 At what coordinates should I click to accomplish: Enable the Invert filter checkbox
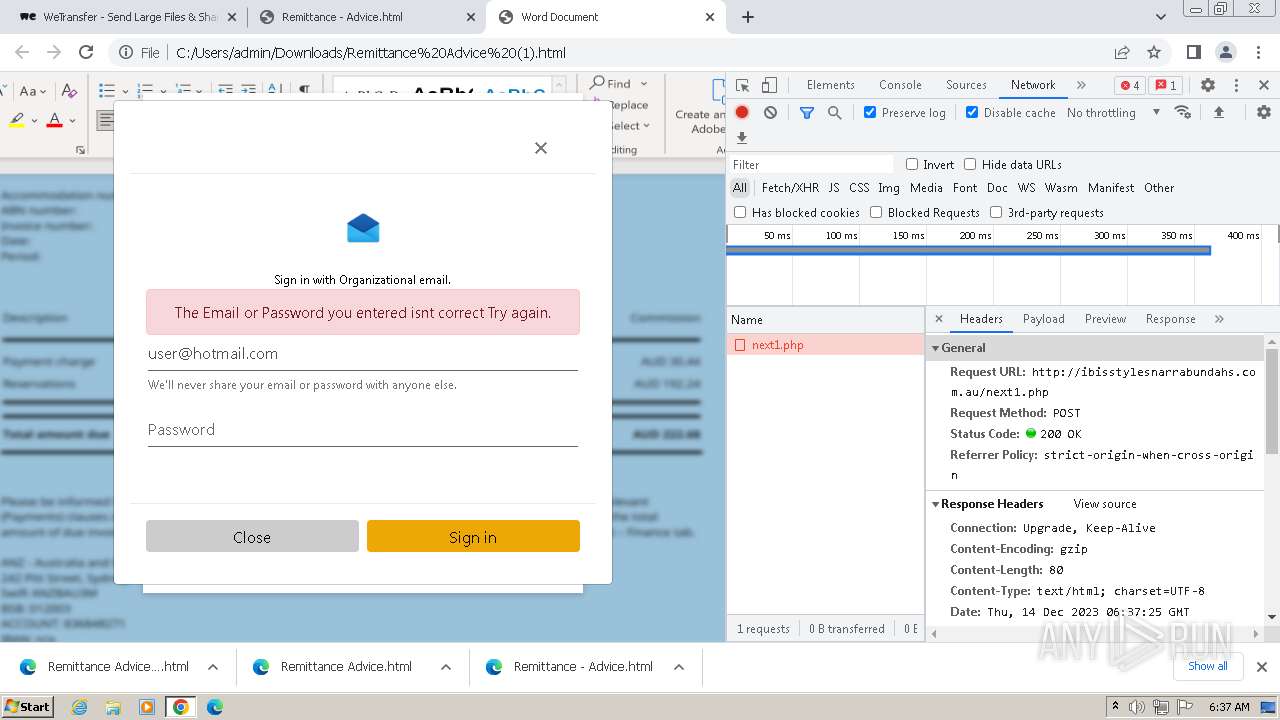pyautogui.click(x=912, y=164)
